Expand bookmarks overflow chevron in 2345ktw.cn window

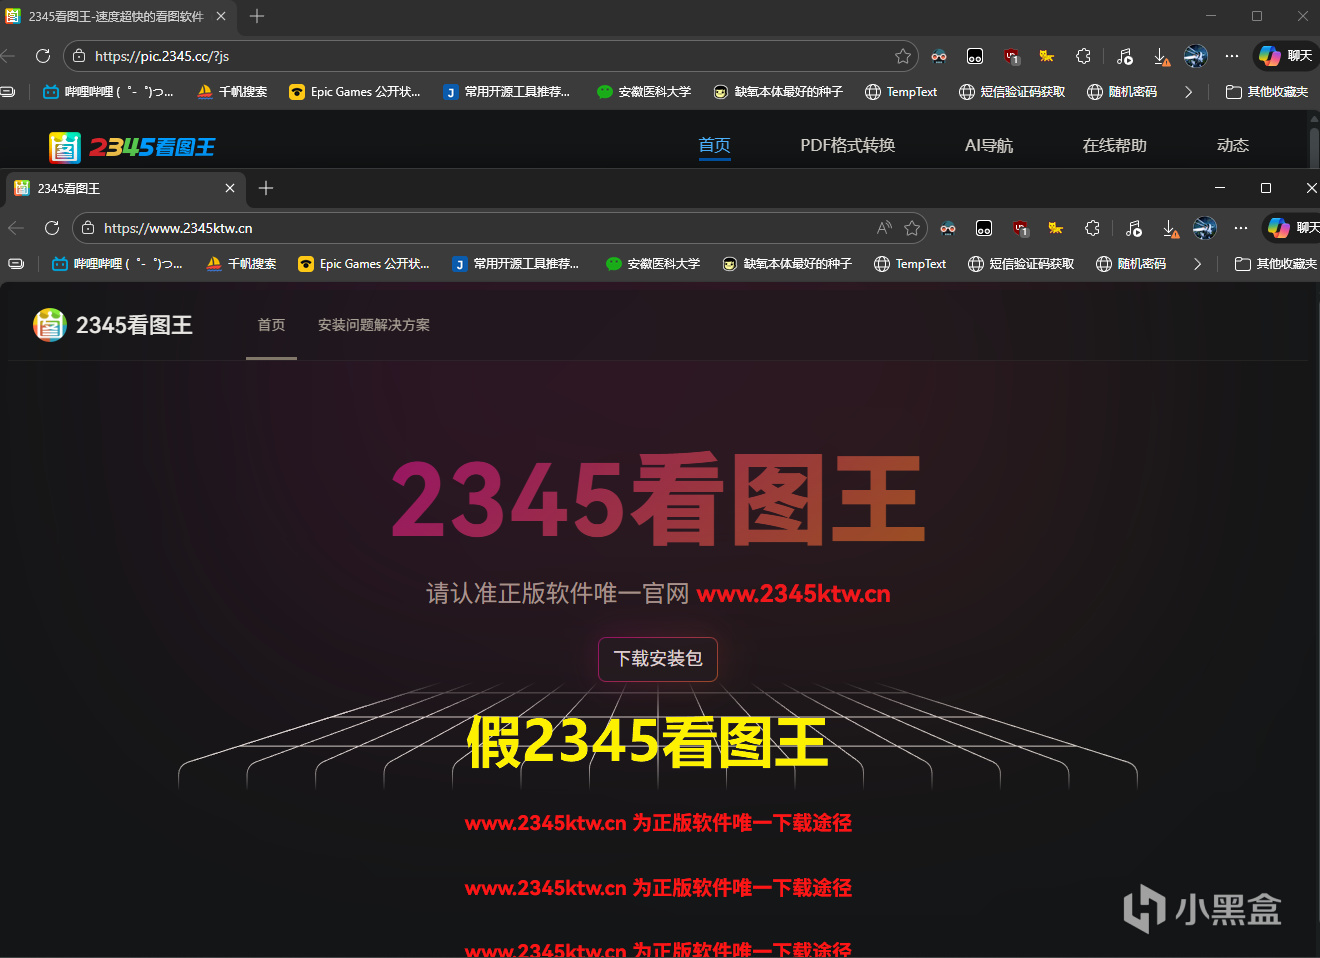tap(1197, 264)
